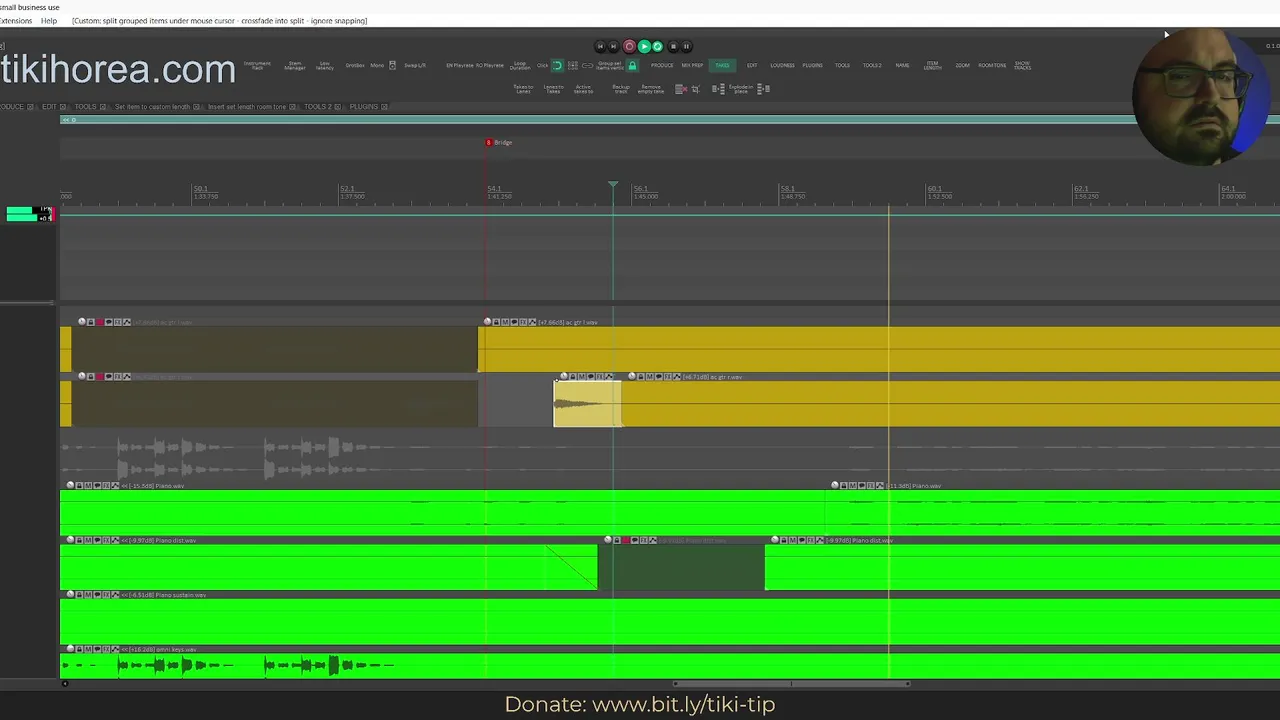Click Group sel items vertic button
The image size is (1280, 720).
[x=610, y=65]
